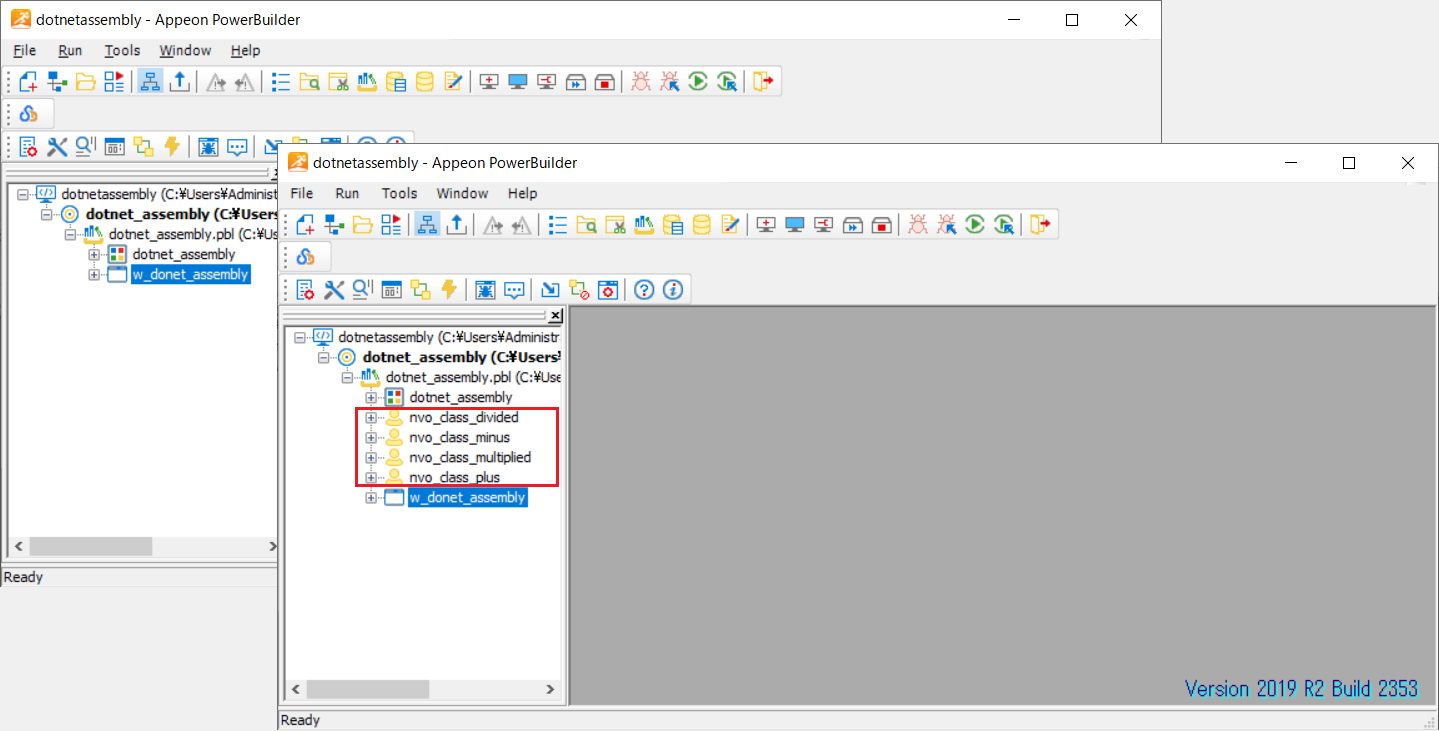Image resolution: width=1439 pixels, height=731 pixels.
Task: Click the Help question-mark icon on the PainterBar
Action: click(643, 289)
